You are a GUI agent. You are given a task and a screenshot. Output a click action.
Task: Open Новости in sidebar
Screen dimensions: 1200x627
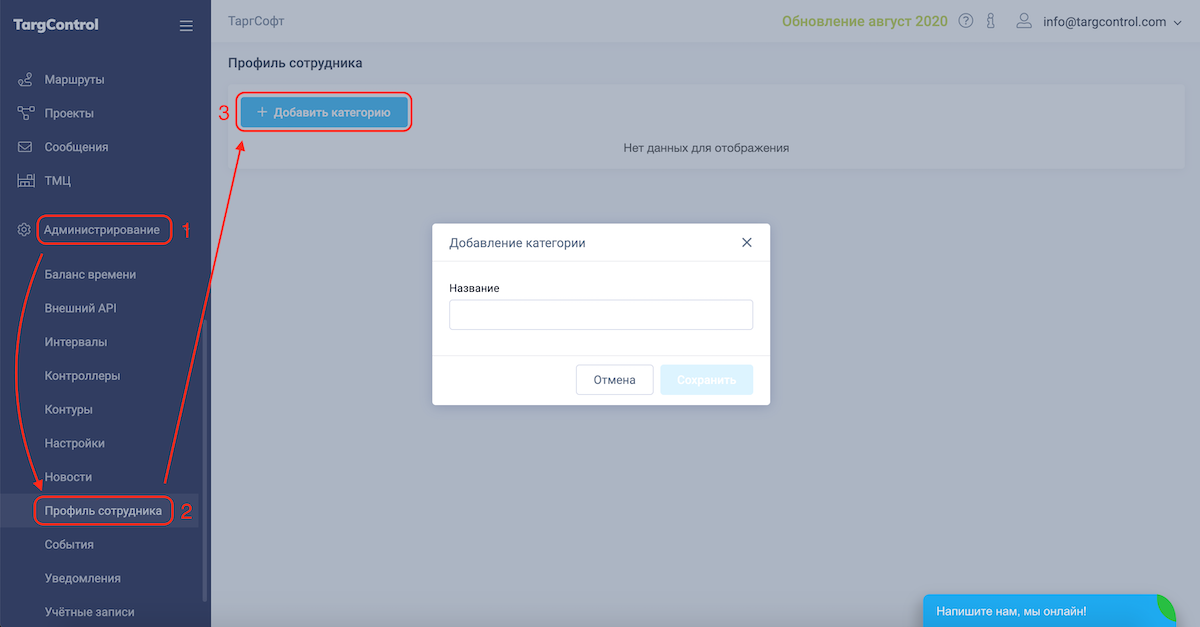point(68,477)
